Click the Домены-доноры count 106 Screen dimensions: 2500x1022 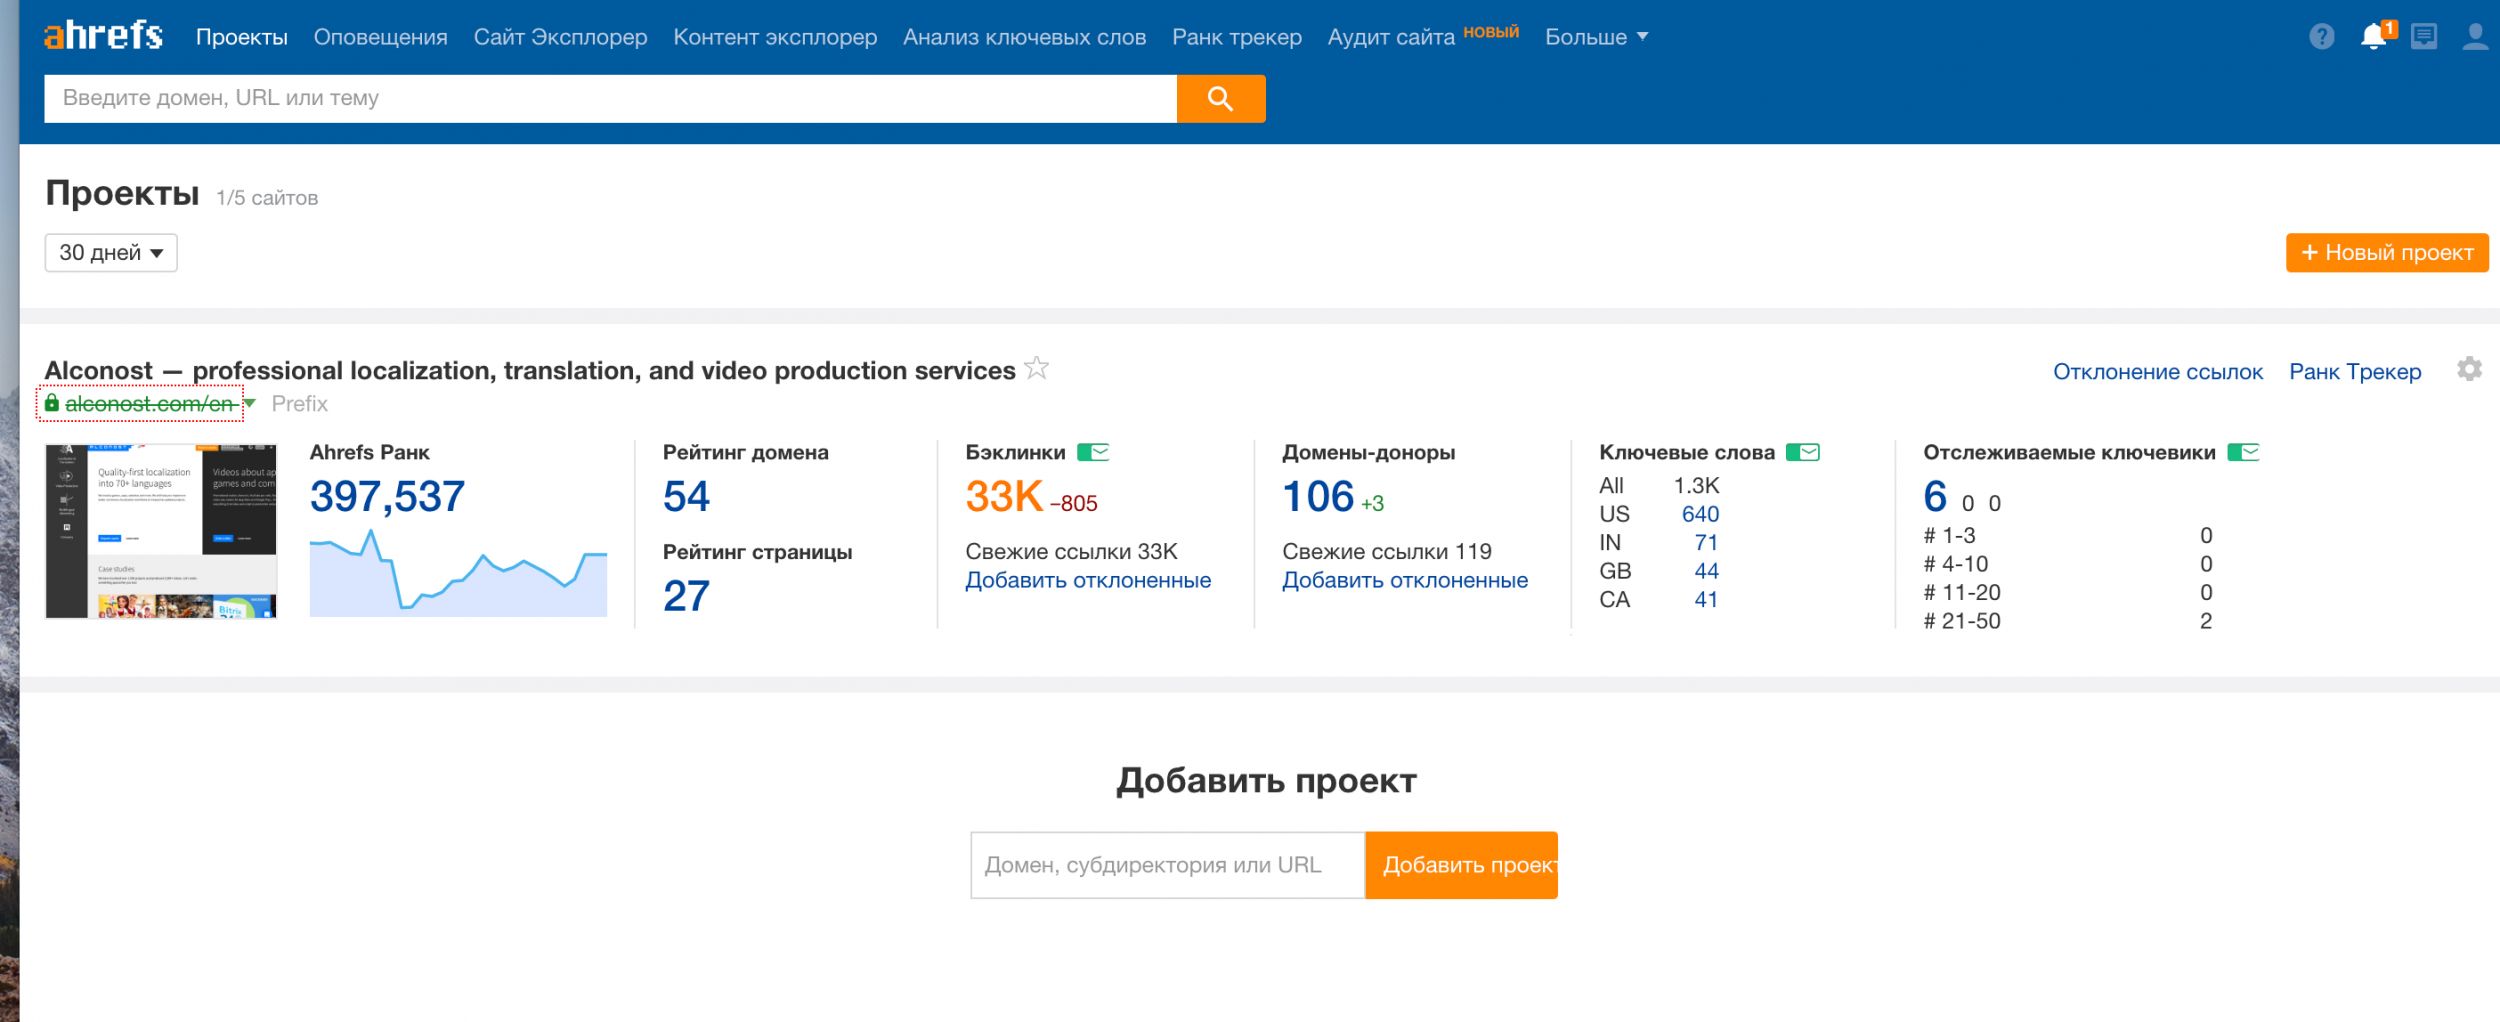click(1318, 496)
